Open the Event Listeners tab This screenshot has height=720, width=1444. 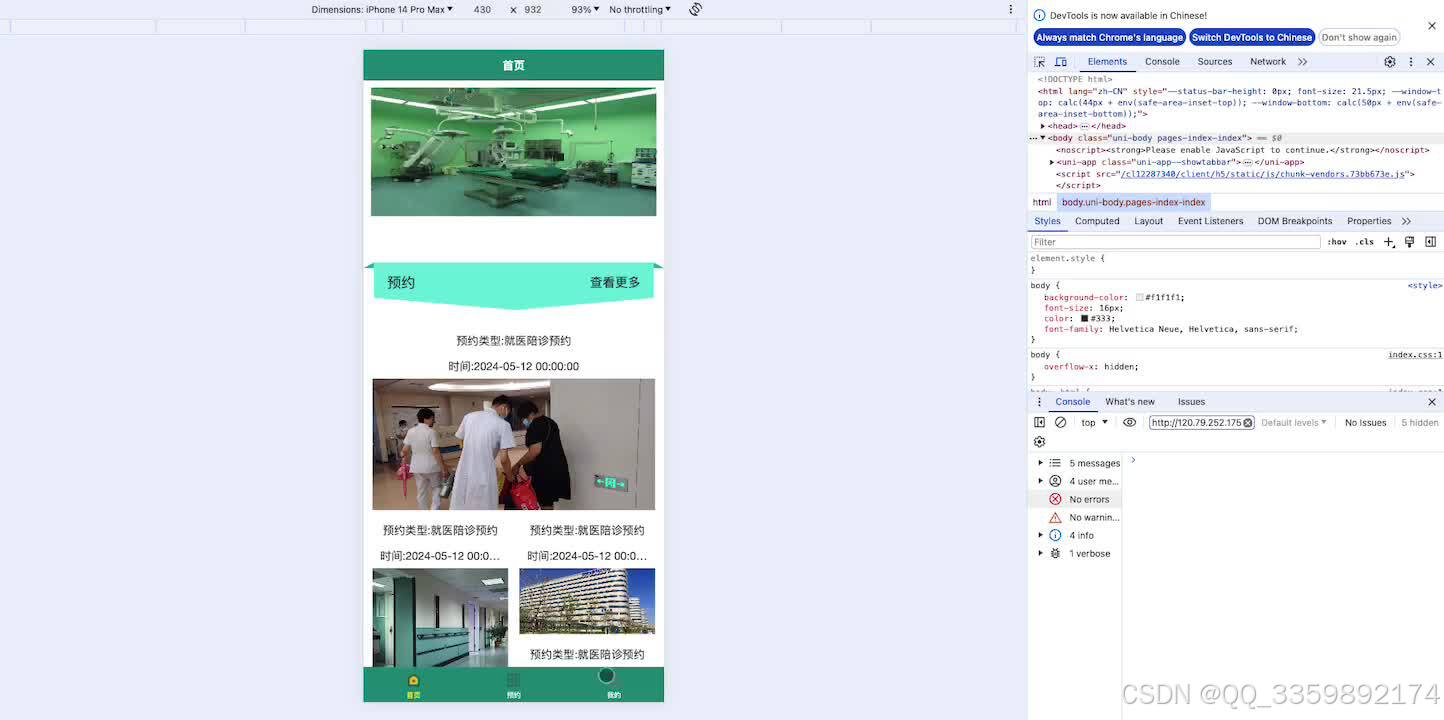pyautogui.click(x=1210, y=221)
